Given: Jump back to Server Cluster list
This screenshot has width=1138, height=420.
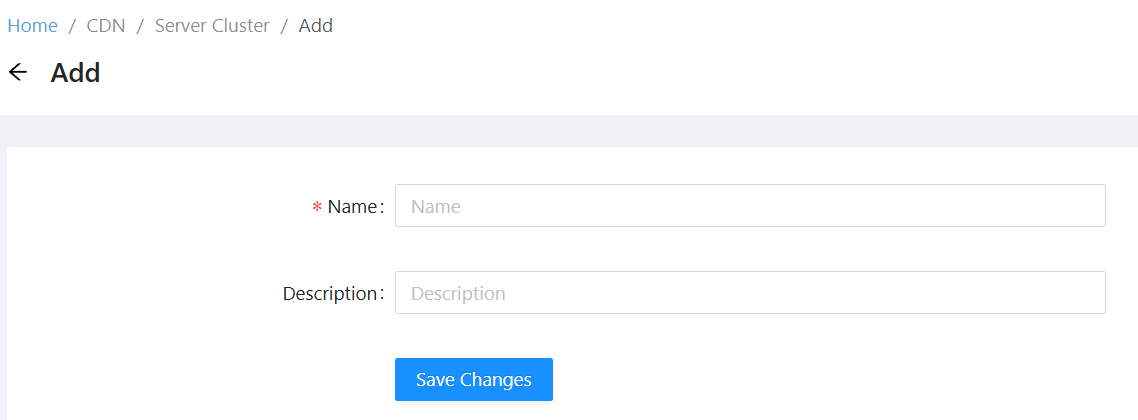Looking at the screenshot, I should point(212,26).
